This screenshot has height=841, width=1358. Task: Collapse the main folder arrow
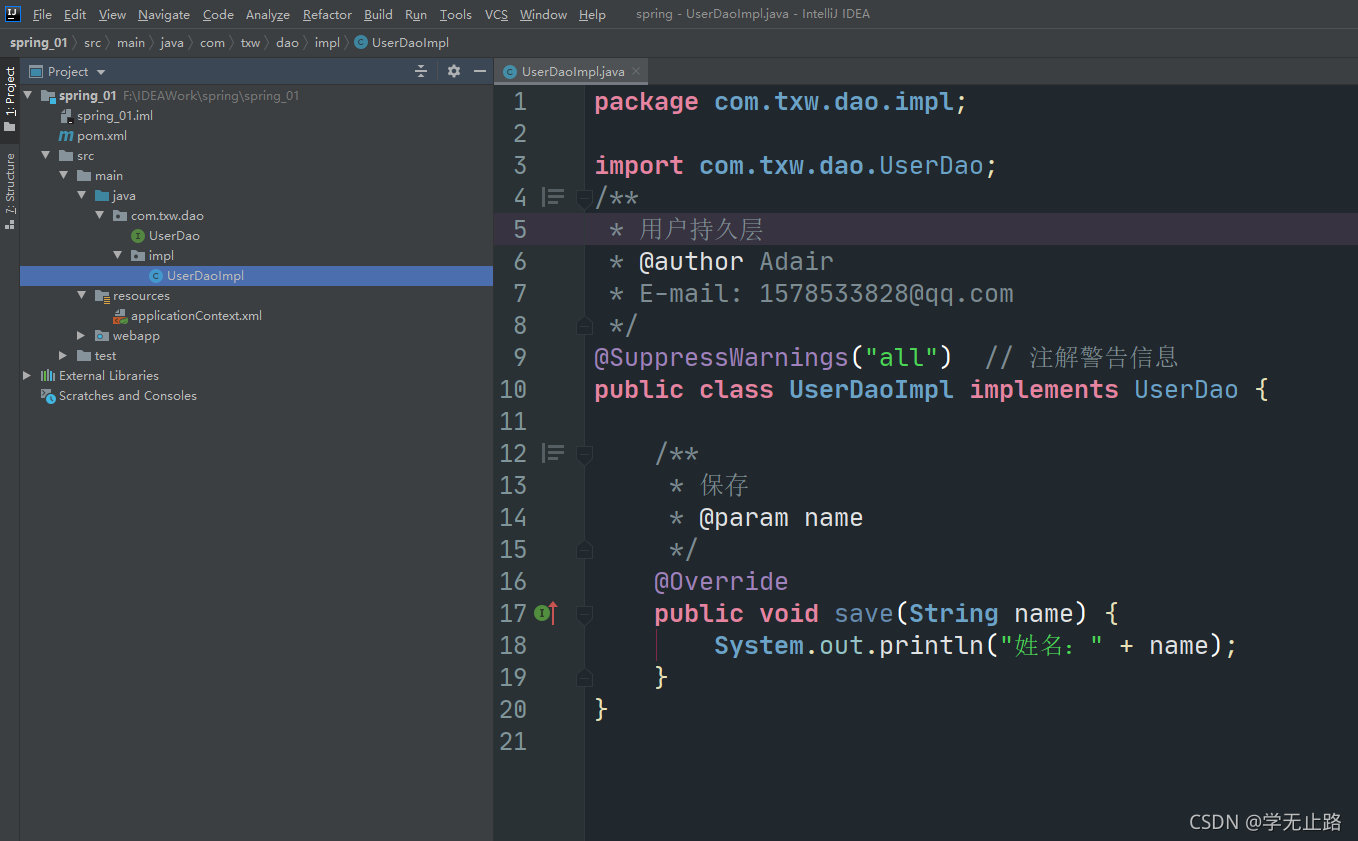64,176
